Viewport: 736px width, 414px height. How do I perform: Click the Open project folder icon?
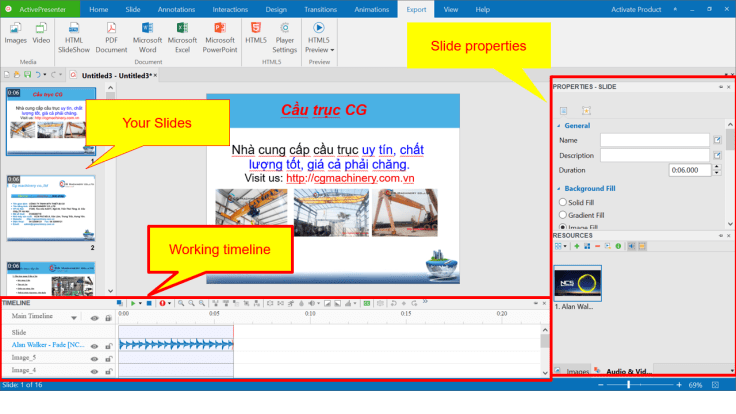[x=17, y=75]
